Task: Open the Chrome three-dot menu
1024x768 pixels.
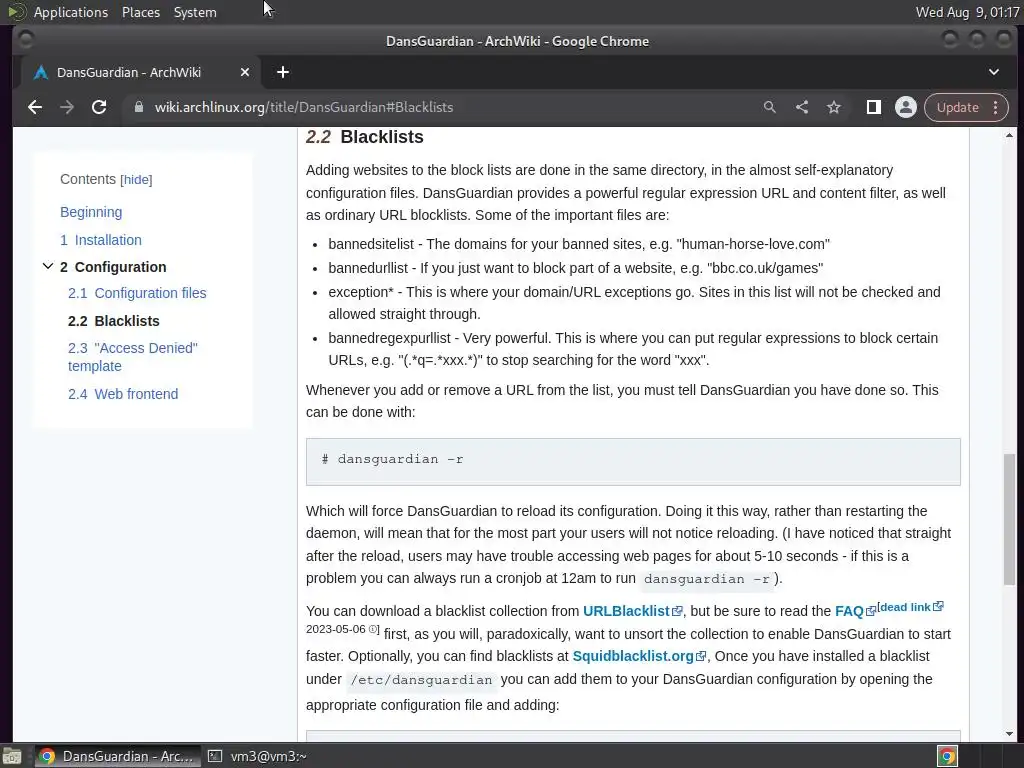Action: [996, 107]
